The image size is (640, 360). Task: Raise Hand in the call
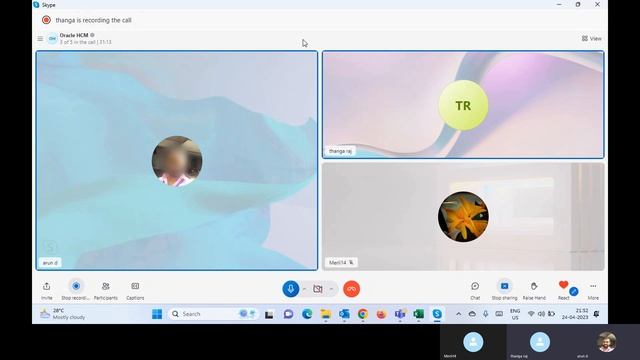[534, 286]
